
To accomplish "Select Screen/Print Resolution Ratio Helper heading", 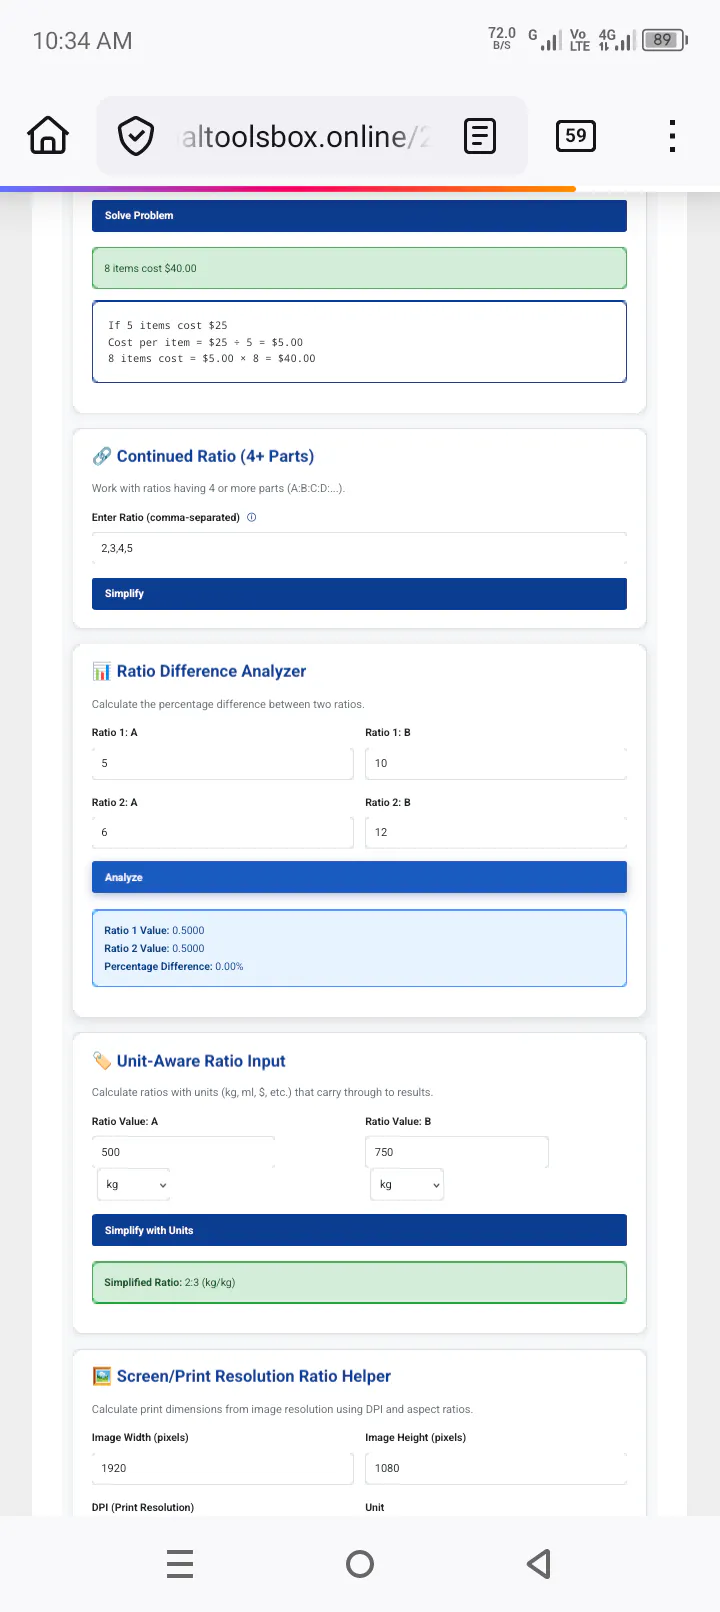I will (254, 1376).
